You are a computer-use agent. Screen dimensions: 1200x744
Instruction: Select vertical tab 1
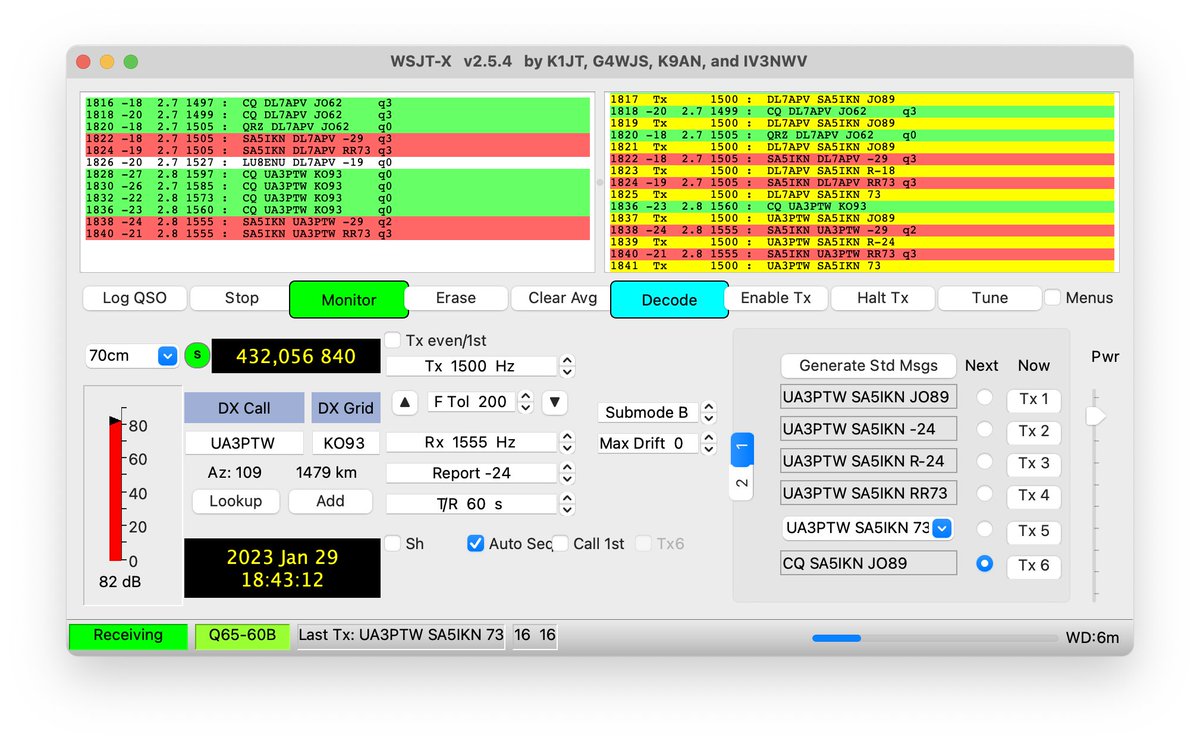[742, 449]
